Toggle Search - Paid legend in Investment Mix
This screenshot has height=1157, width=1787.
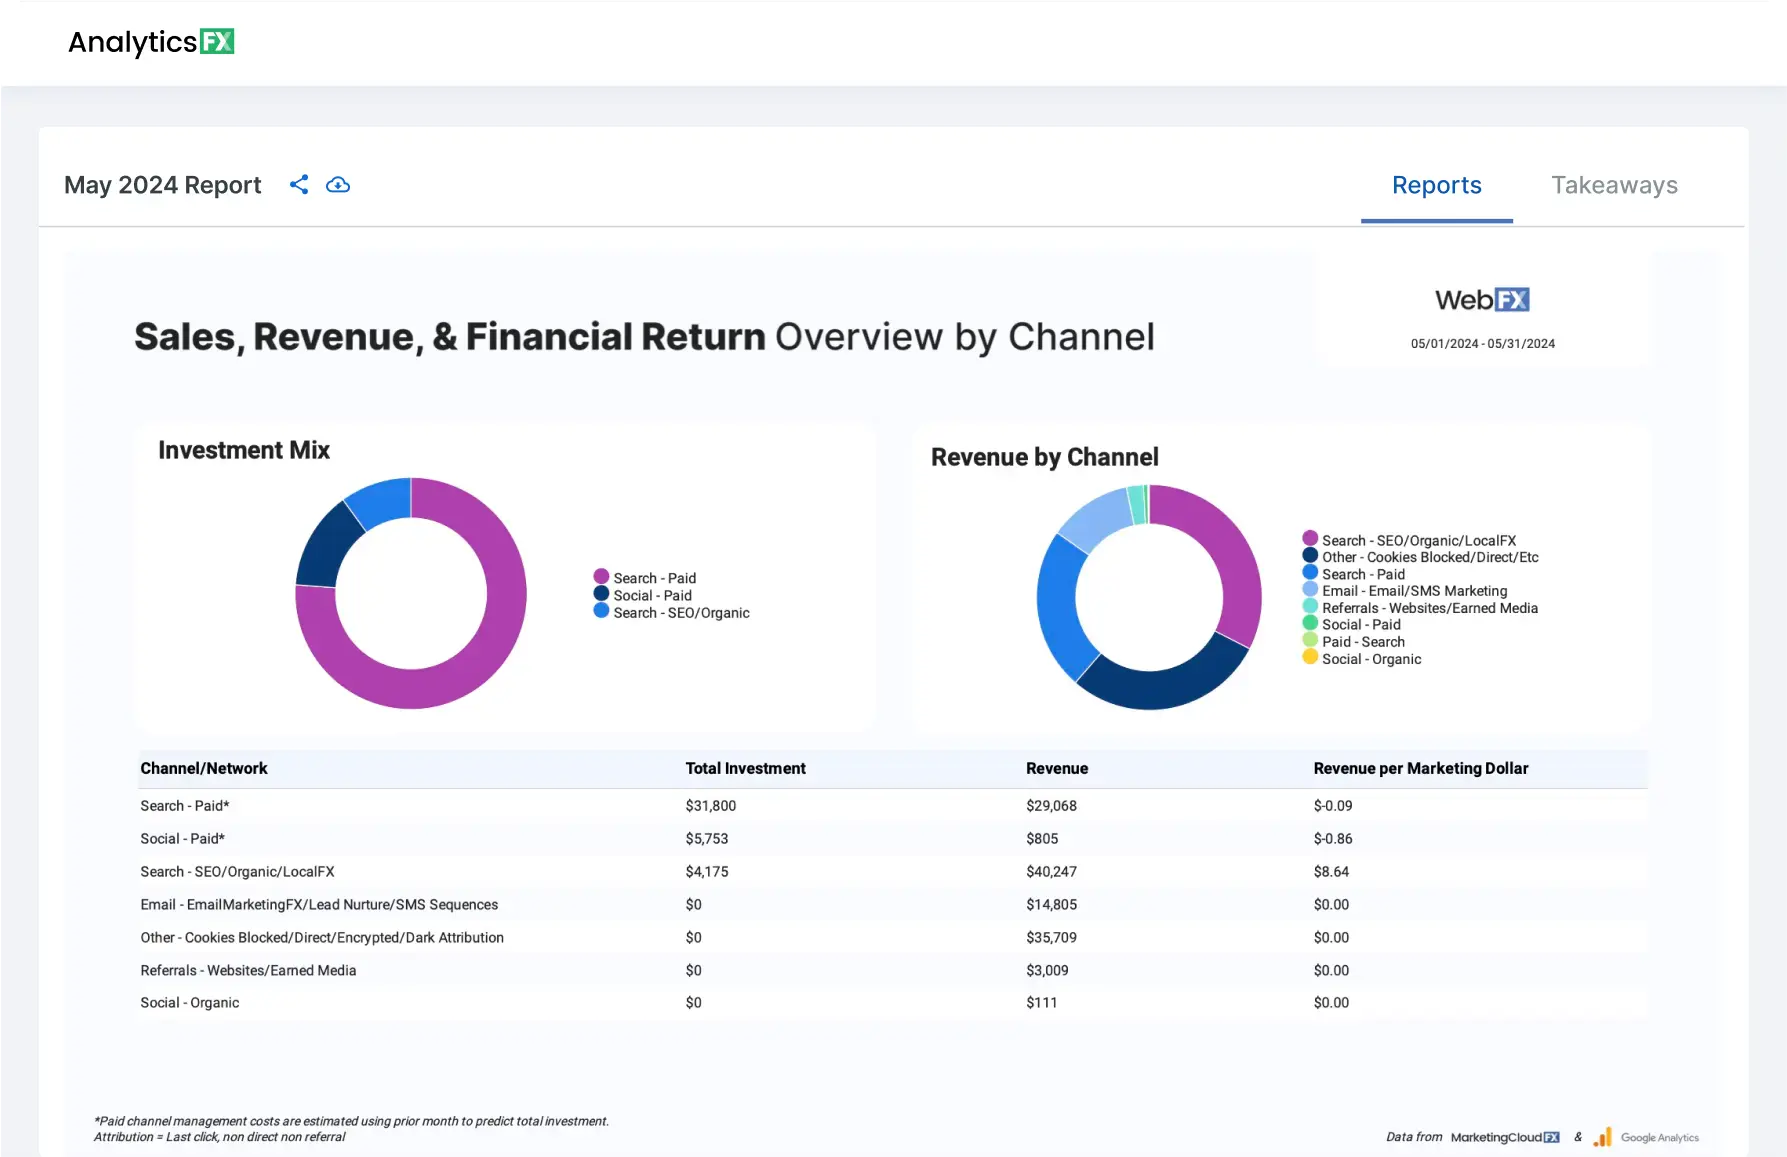click(x=654, y=578)
